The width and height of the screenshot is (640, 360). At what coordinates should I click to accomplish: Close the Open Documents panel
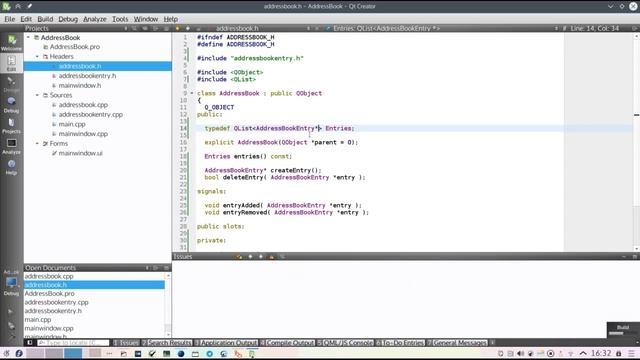click(x=166, y=268)
